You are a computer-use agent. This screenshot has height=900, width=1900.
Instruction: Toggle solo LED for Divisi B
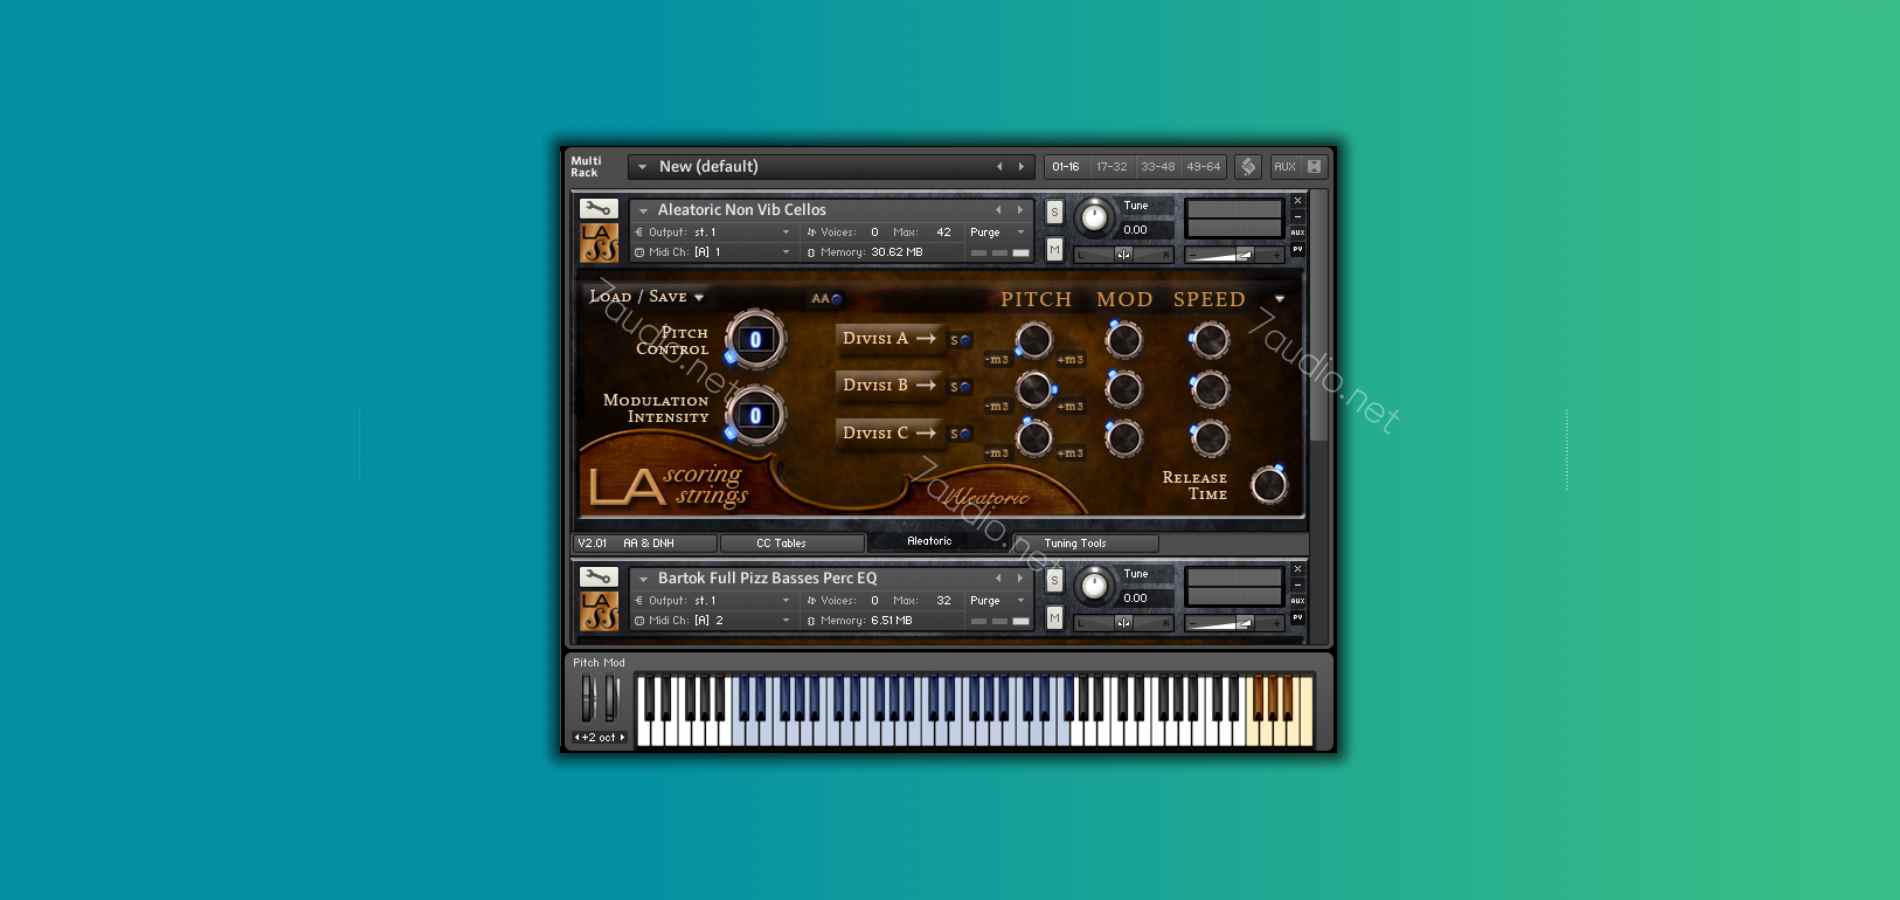click(x=965, y=387)
